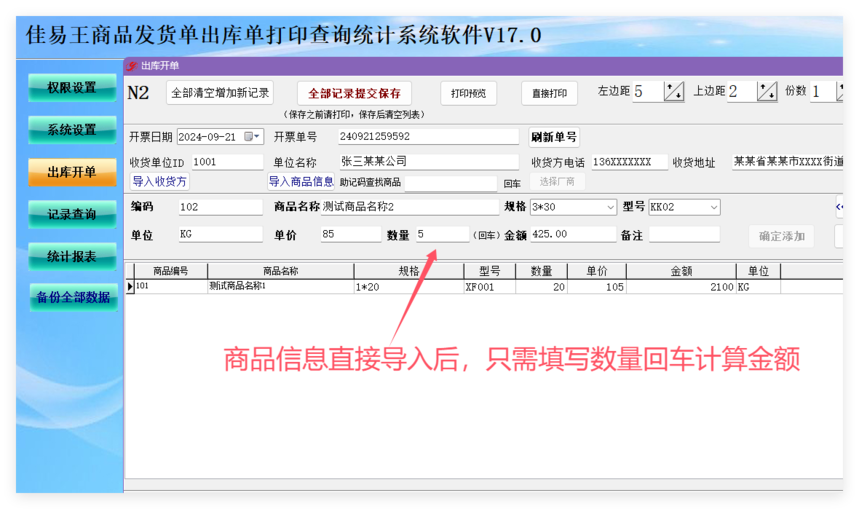Viewport: 859px width, 509px height.
Task: Click 确定添加 button
Action: coord(781,236)
